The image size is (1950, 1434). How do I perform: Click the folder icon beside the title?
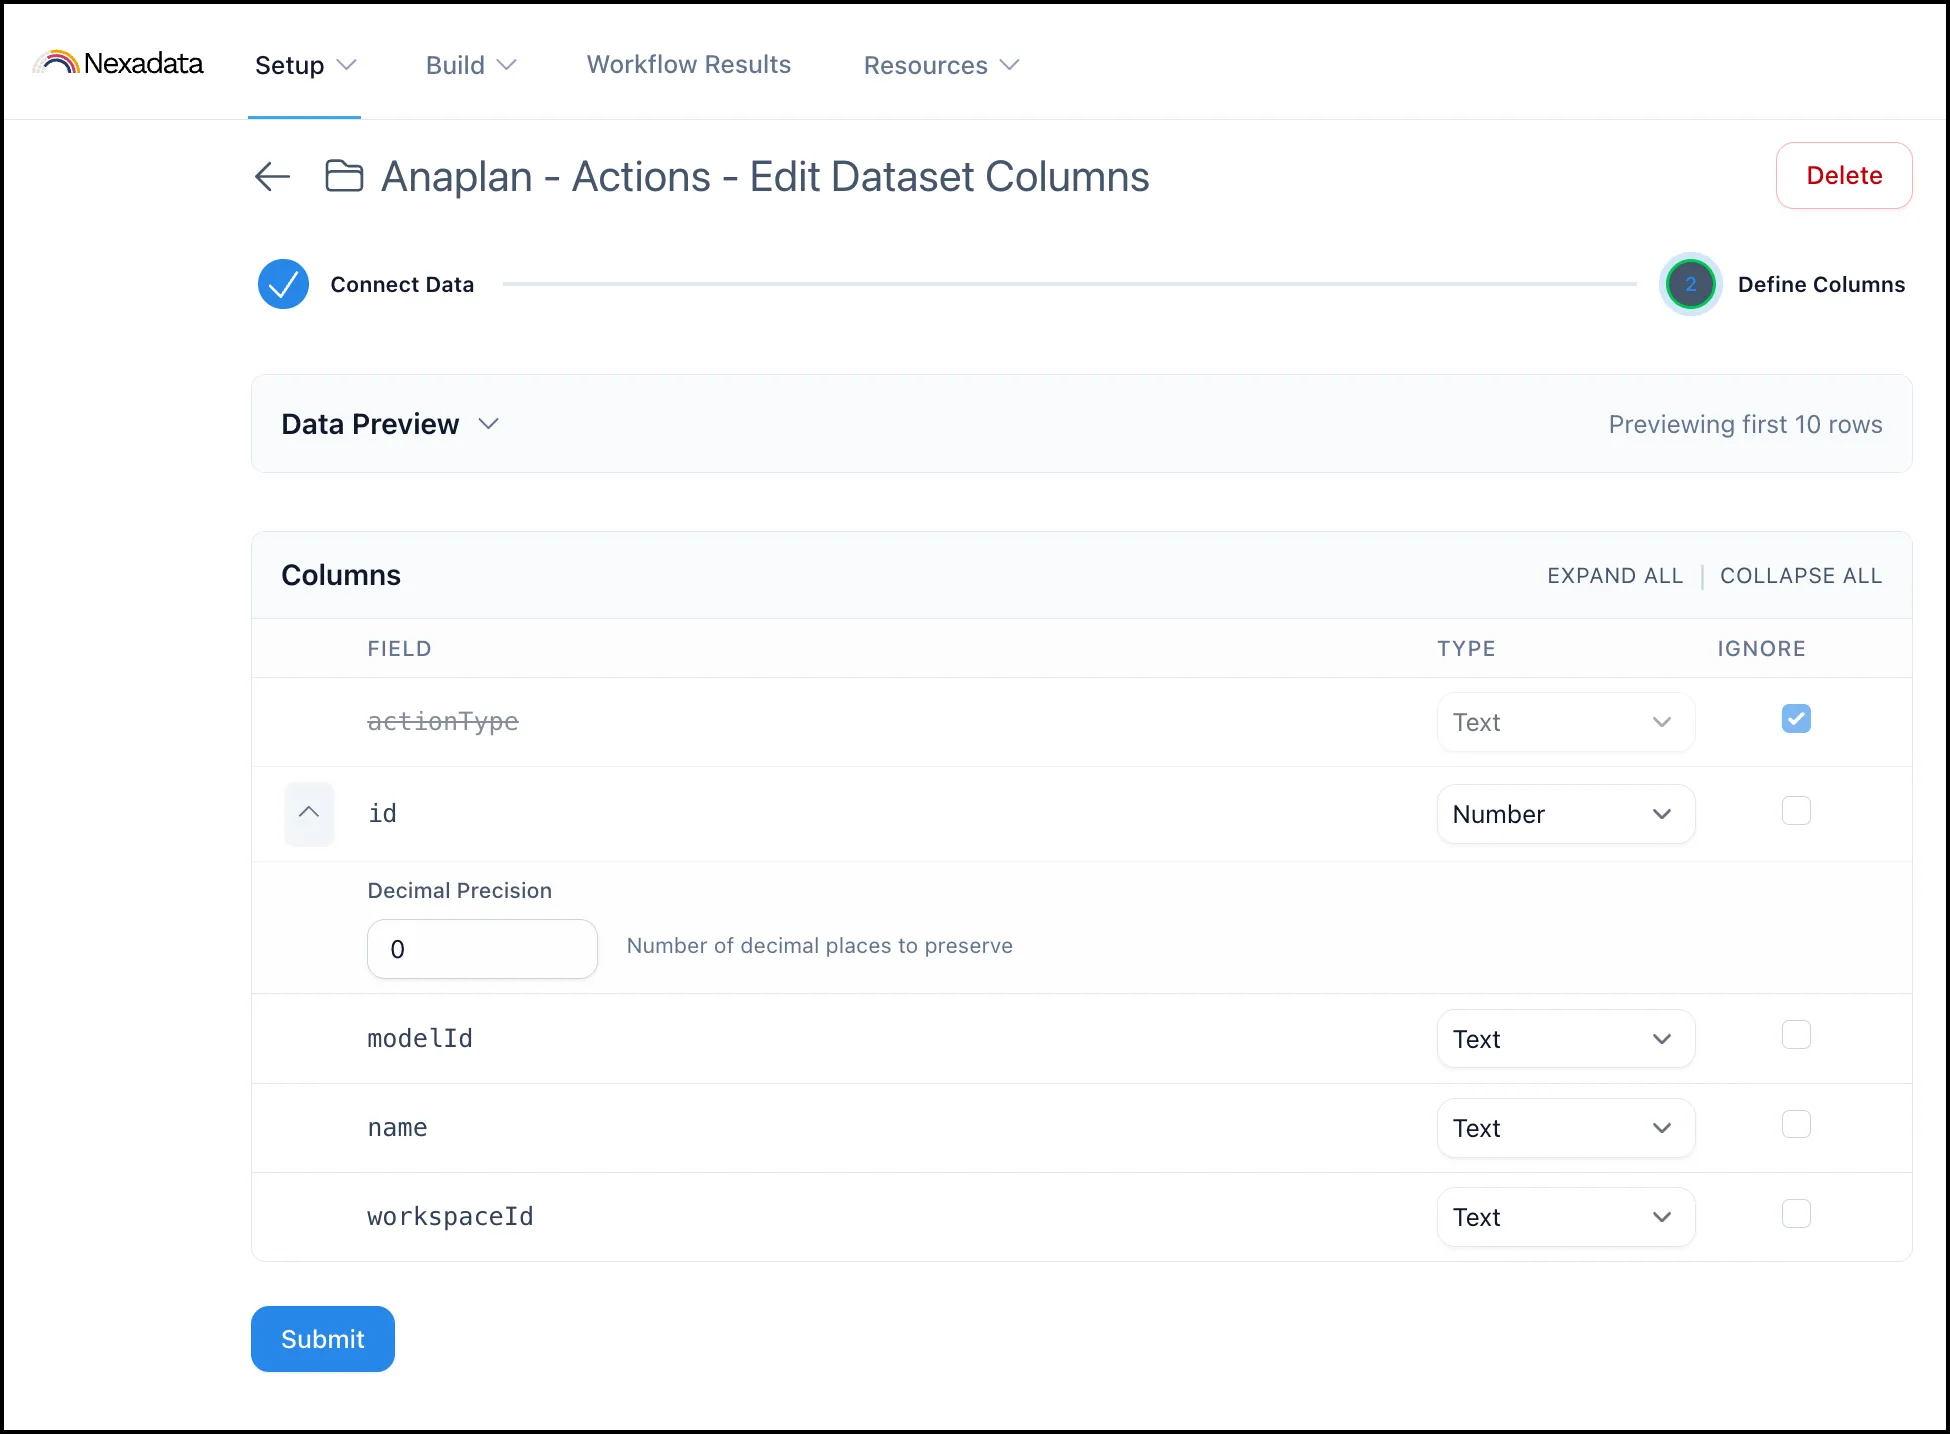[344, 176]
